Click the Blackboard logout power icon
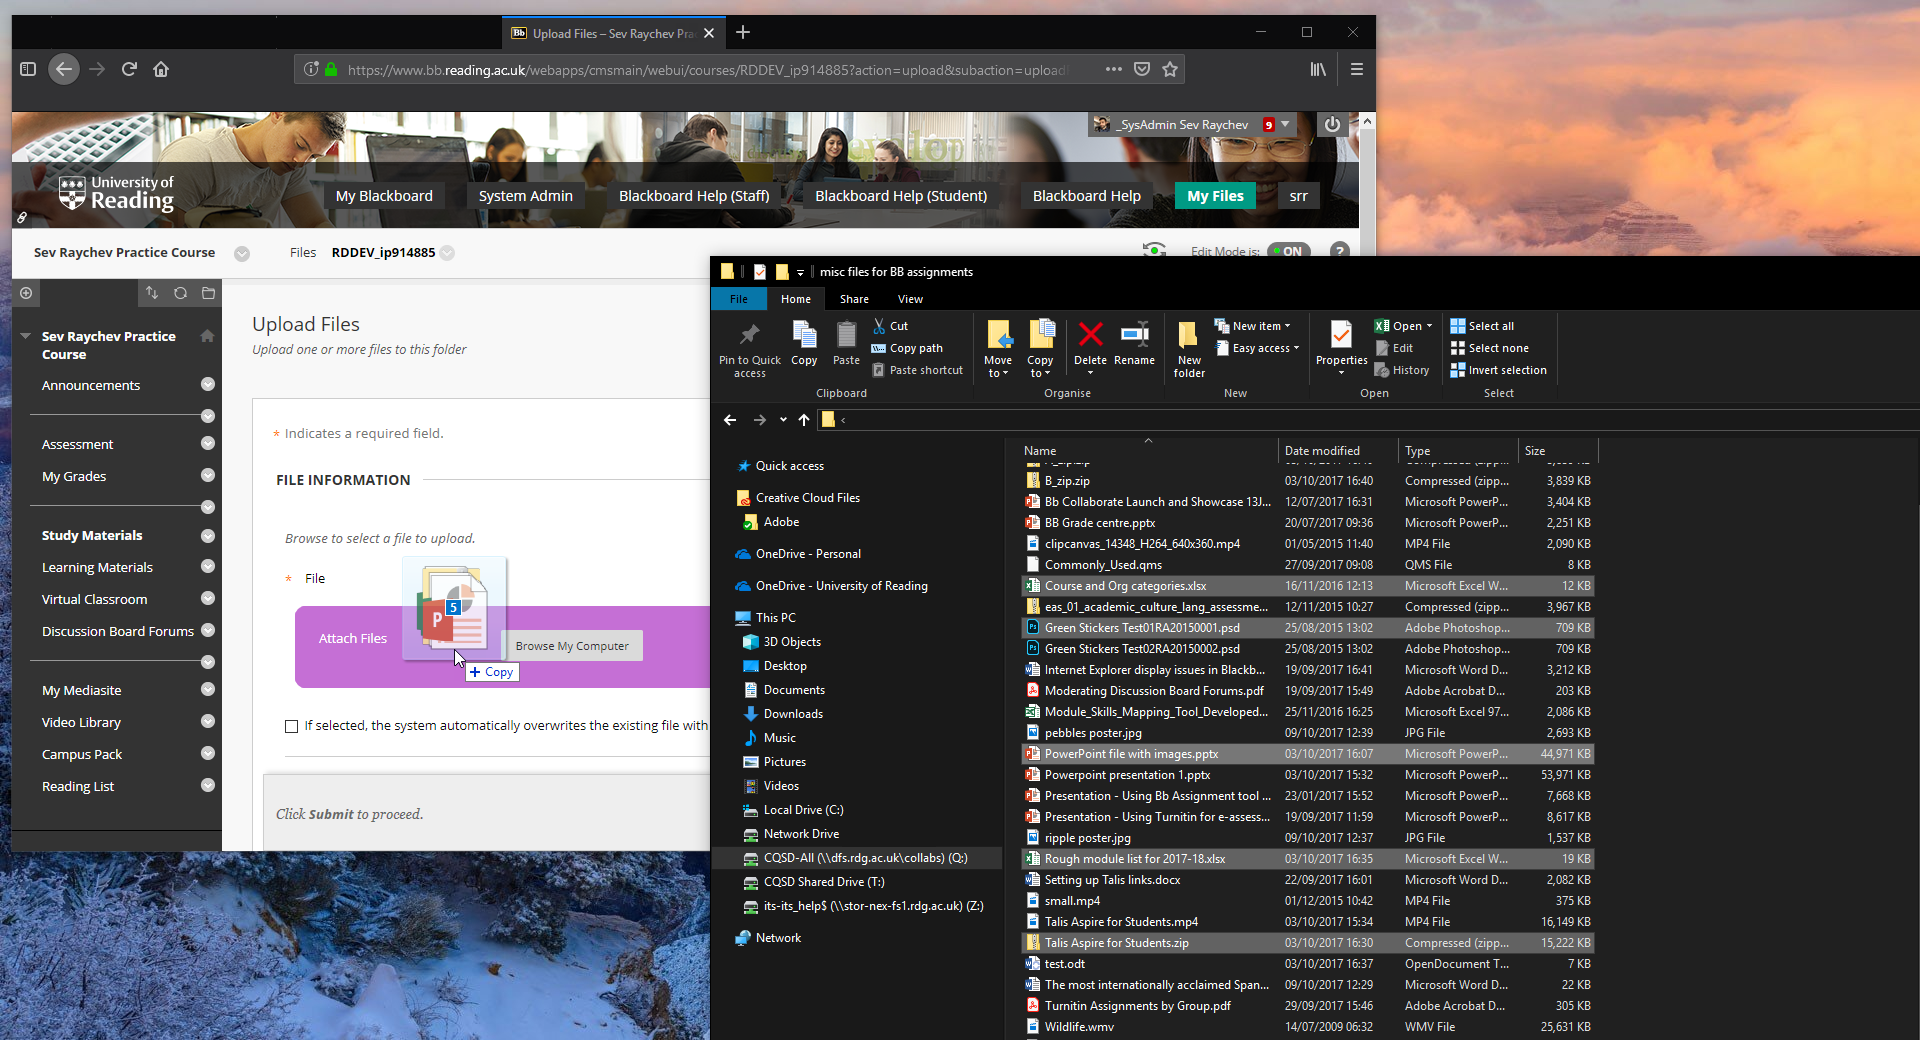The width and height of the screenshot is (1920, 1040). click(x=1332, y=124)
